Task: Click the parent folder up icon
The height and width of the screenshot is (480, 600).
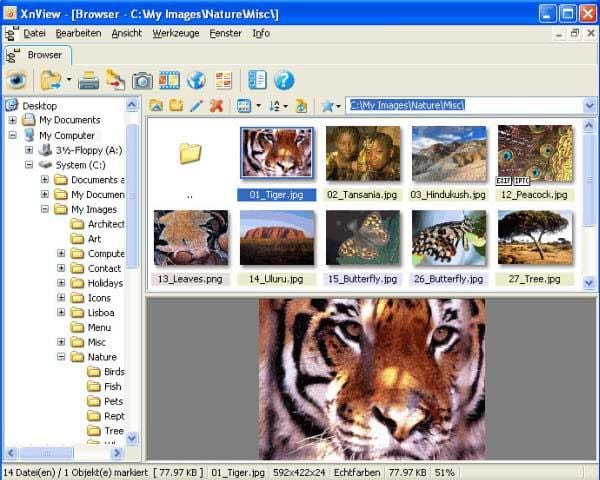Action: coord(156,106)
